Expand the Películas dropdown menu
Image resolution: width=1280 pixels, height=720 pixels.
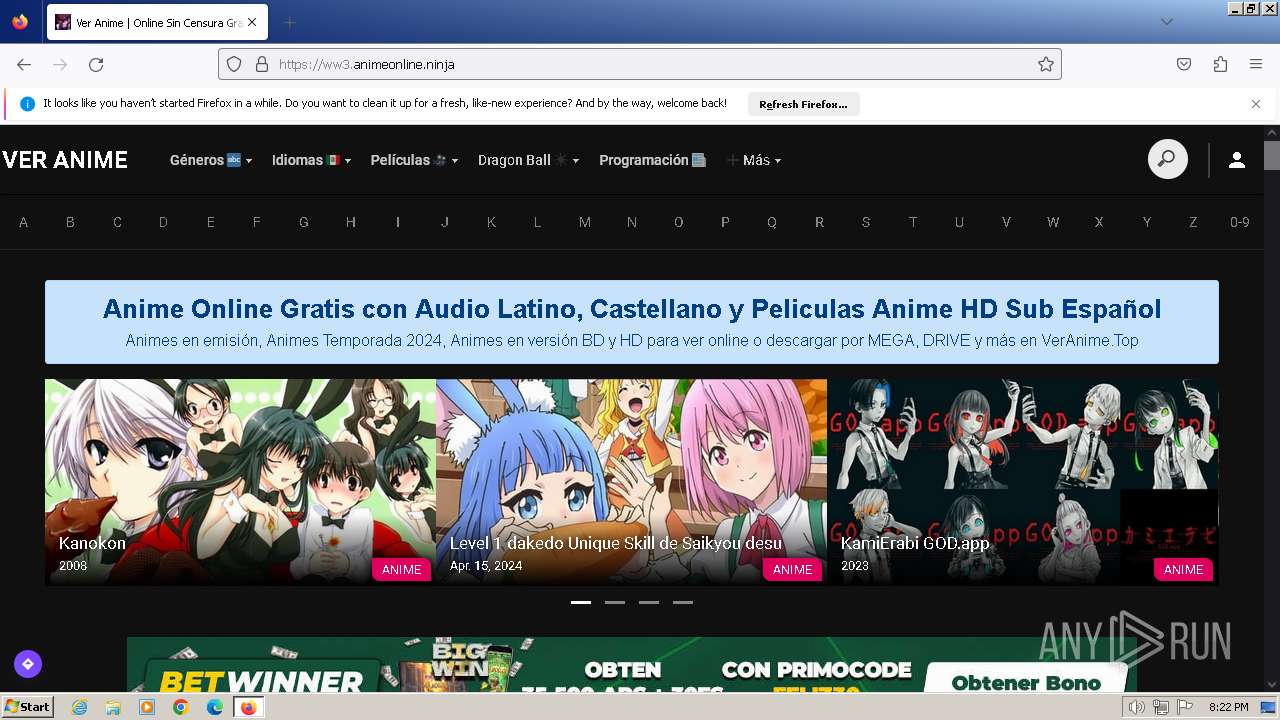tap(414, 160)
